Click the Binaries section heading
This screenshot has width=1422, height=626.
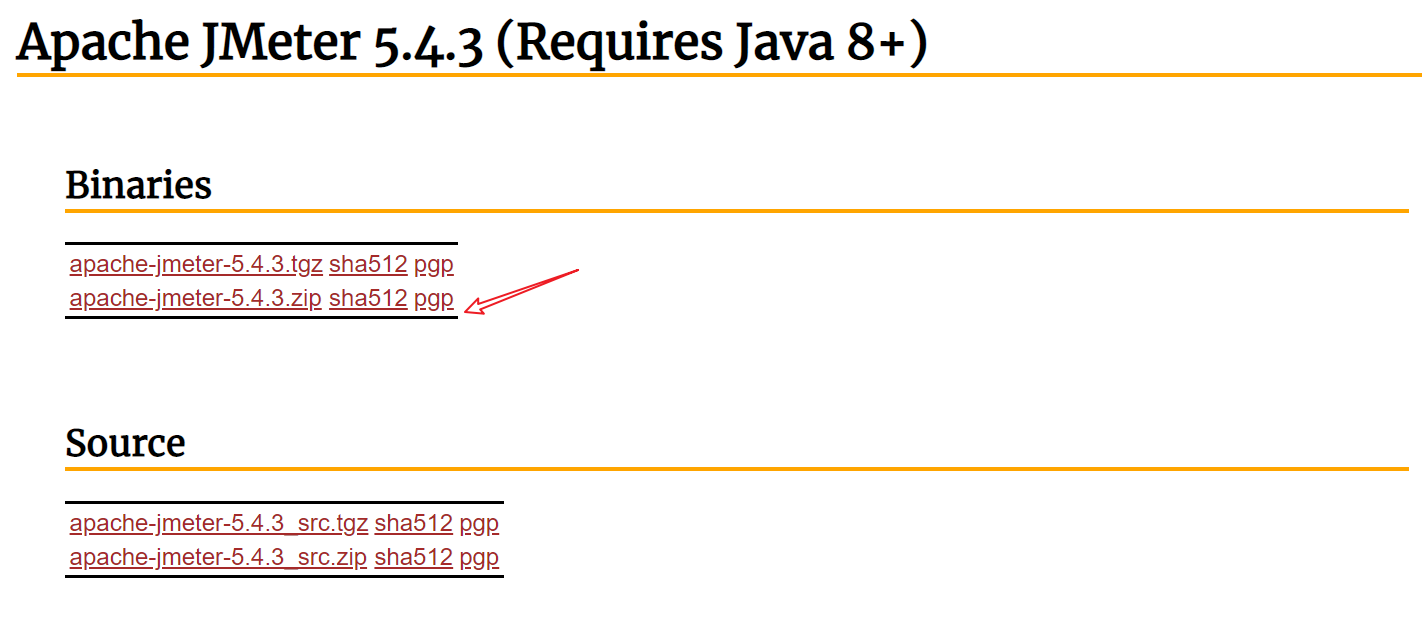138,185
